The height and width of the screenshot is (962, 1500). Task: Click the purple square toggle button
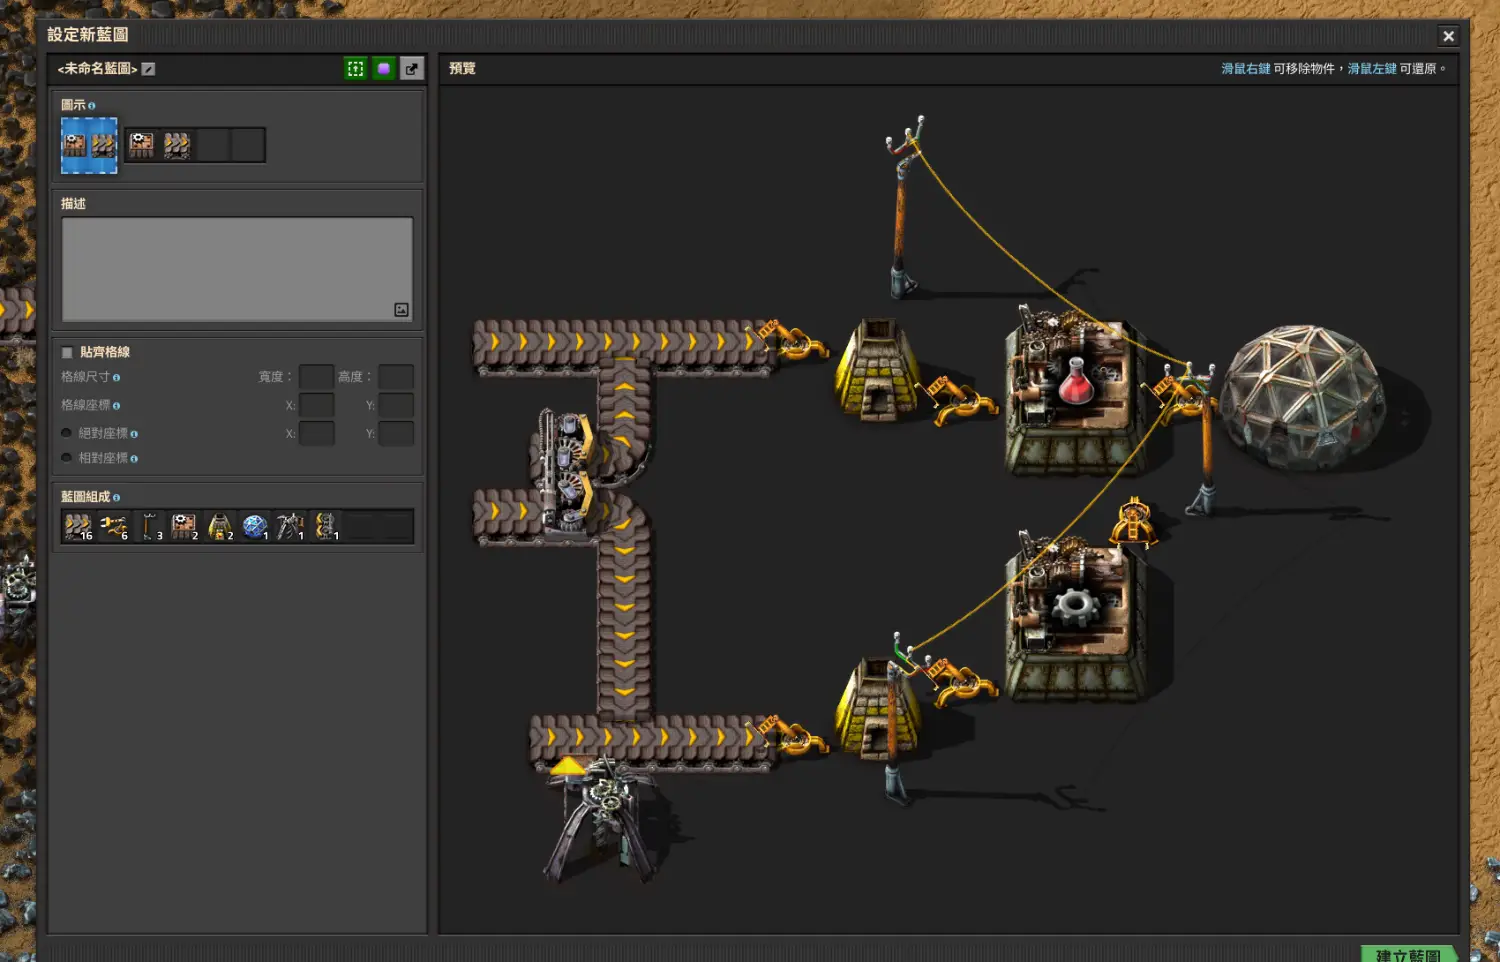383,69
